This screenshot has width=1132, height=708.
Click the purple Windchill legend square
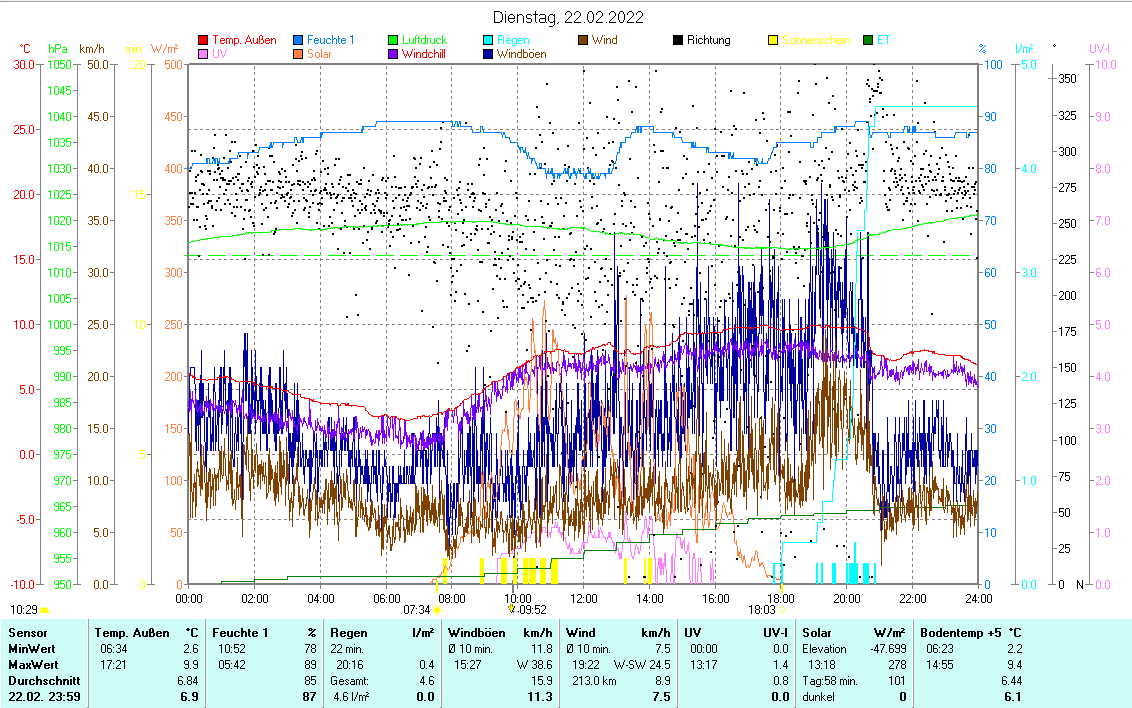pos(394,54)
